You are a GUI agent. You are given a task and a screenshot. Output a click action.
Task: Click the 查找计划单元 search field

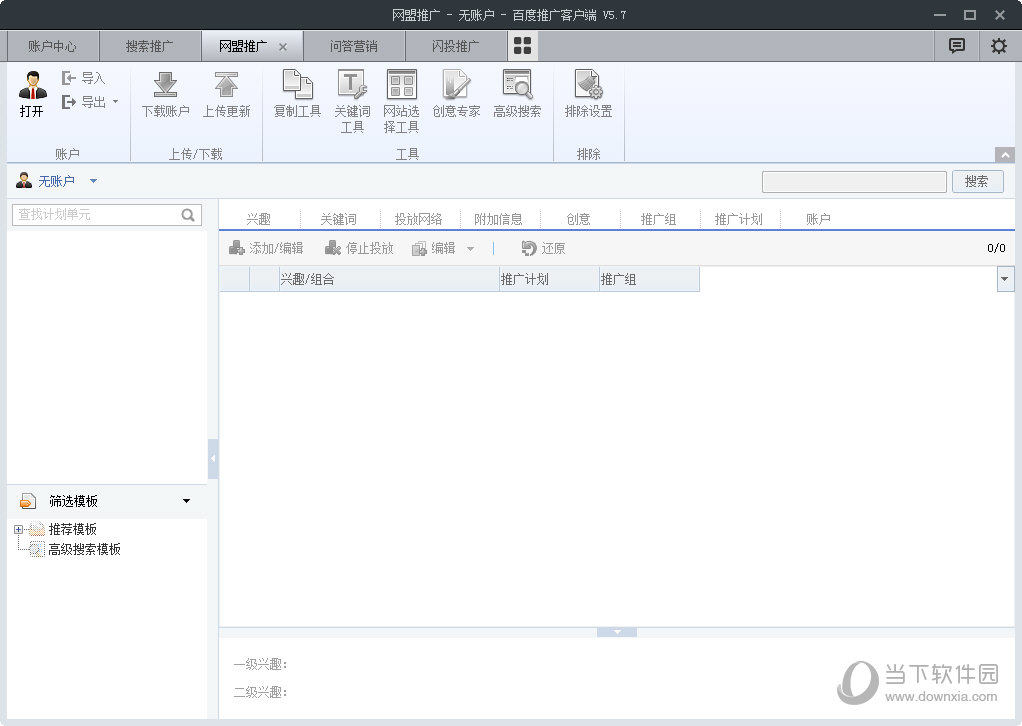(x=97, y=214)
